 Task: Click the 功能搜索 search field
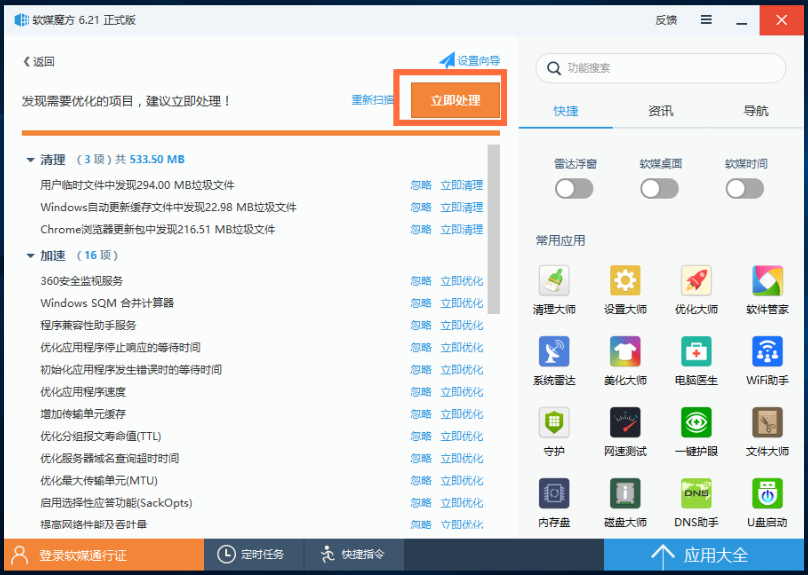point(661,68)
